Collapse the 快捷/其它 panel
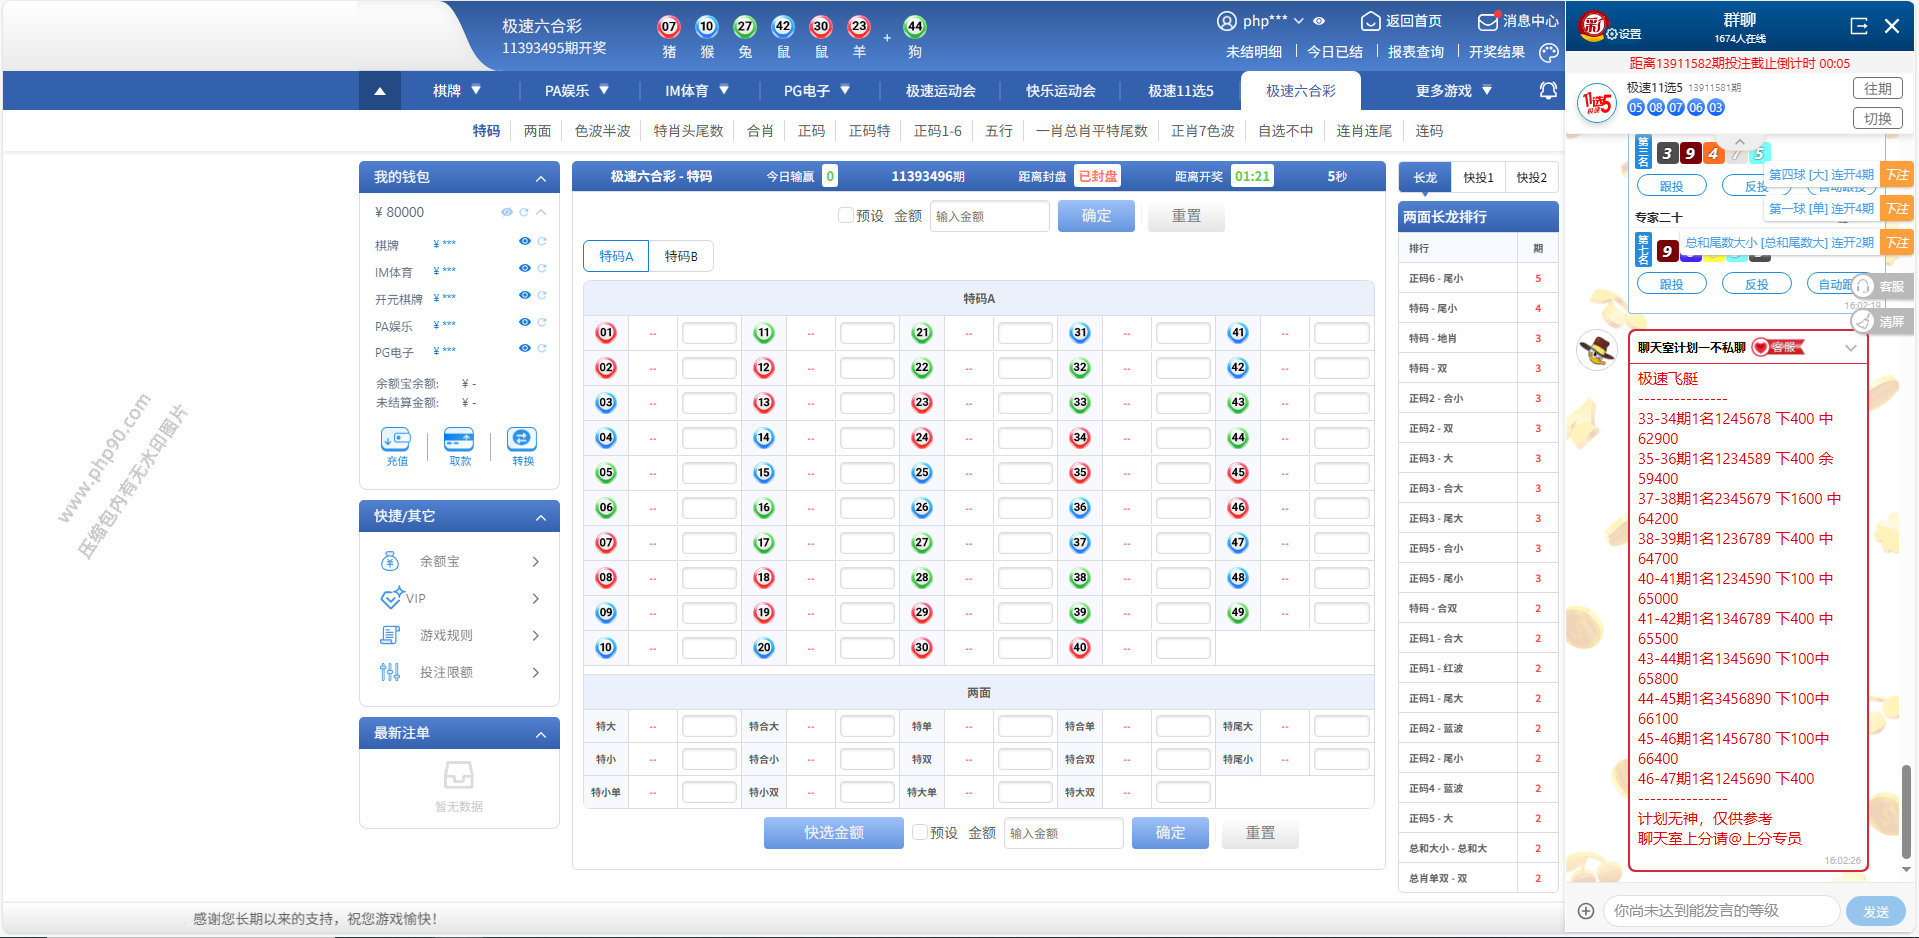This screenshot has height=938, width=1919. (541, 517)
